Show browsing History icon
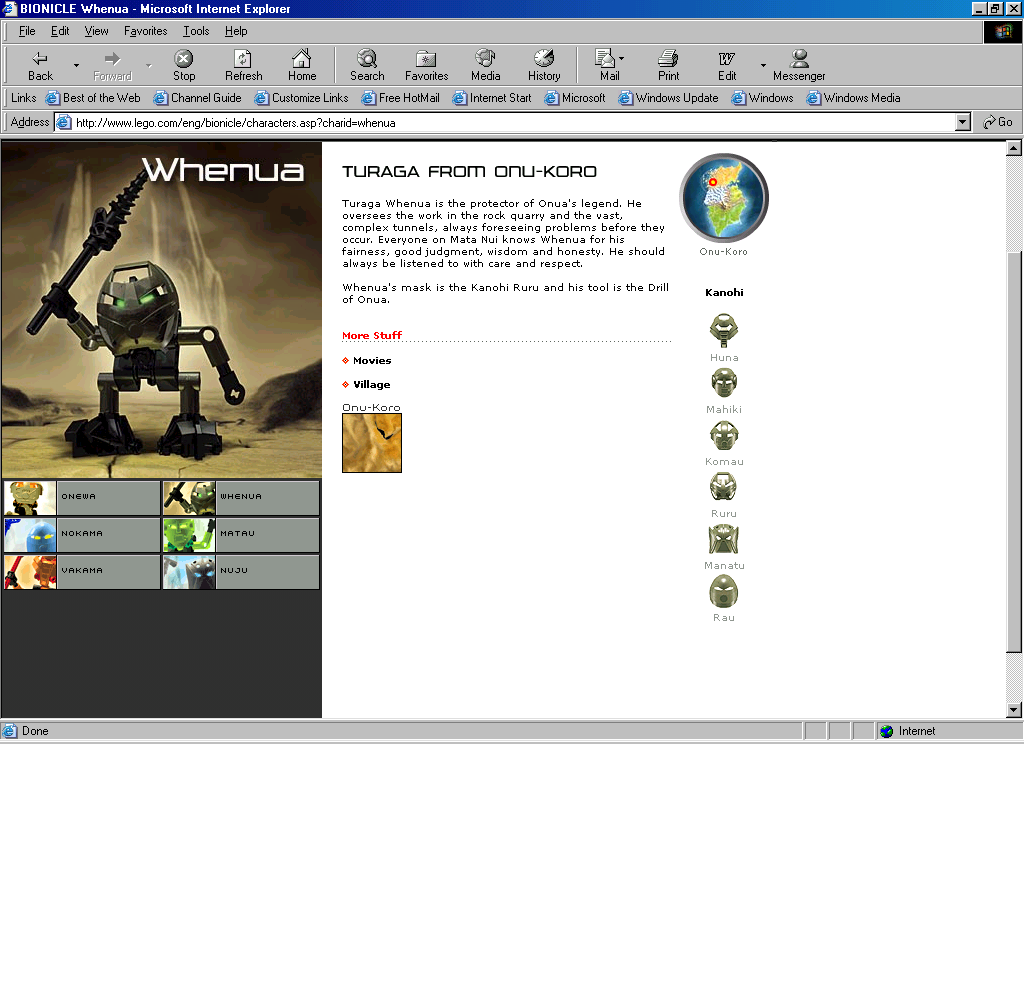The width and height of the screenshot is (1024, 1000). click(x=544, y=65)
